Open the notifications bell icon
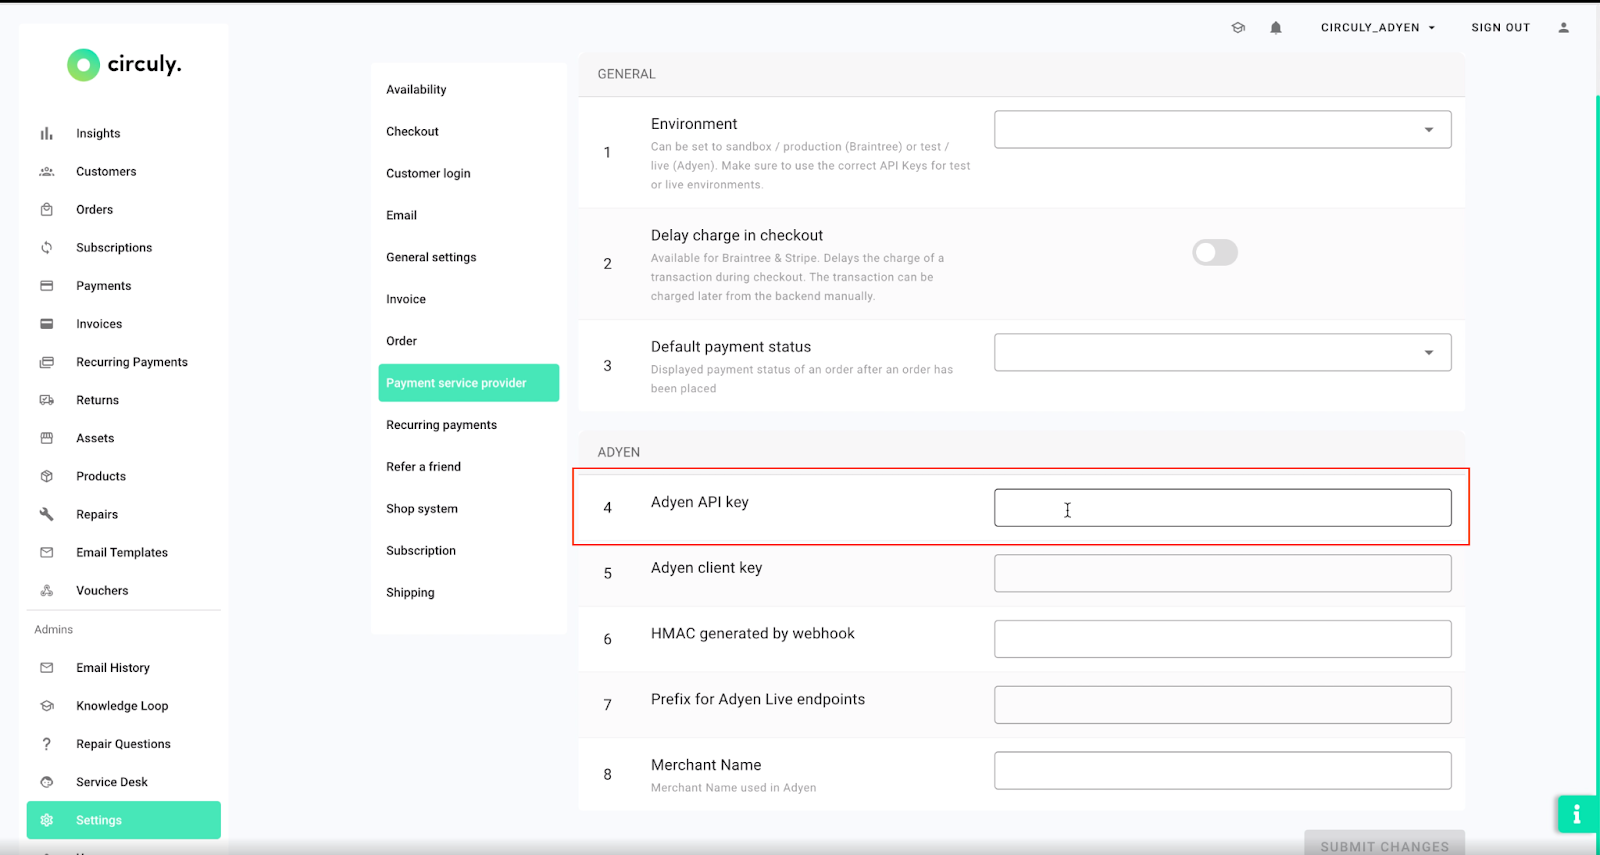 [1276, 28]
